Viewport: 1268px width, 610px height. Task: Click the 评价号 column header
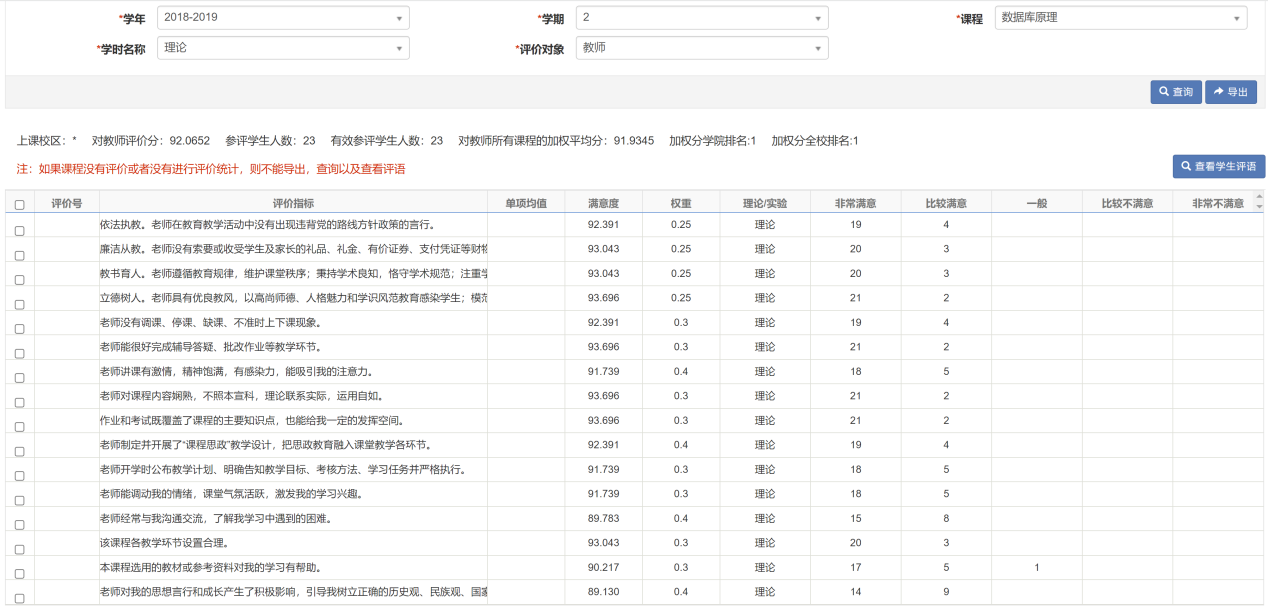pyautogui.click(x=66, y=203)
